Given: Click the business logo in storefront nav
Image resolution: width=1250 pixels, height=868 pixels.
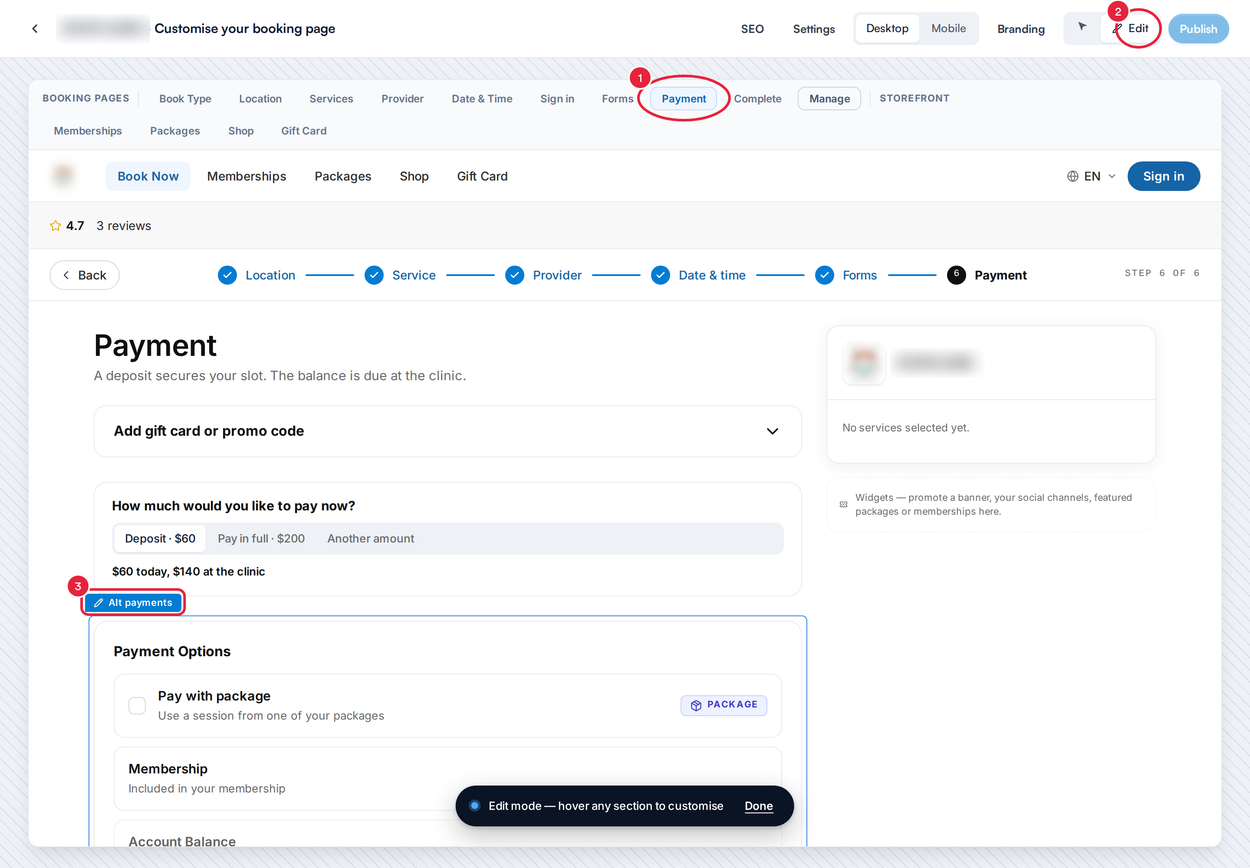Looking at the screenshot, I should tap(64, 176).
